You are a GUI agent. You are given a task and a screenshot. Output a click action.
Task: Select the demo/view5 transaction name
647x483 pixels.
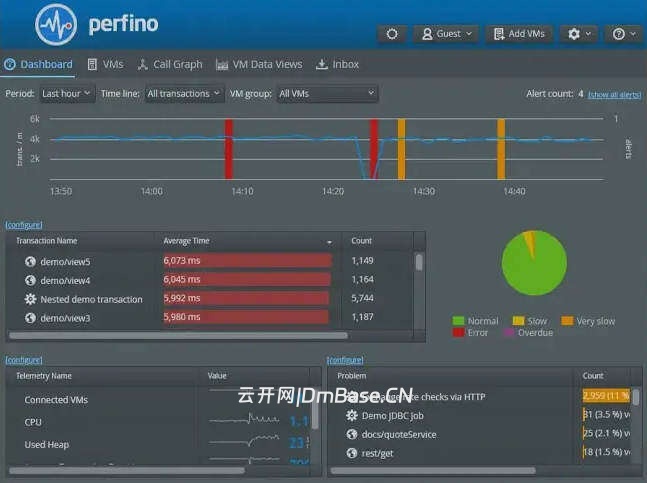click(x=65, y=262)
